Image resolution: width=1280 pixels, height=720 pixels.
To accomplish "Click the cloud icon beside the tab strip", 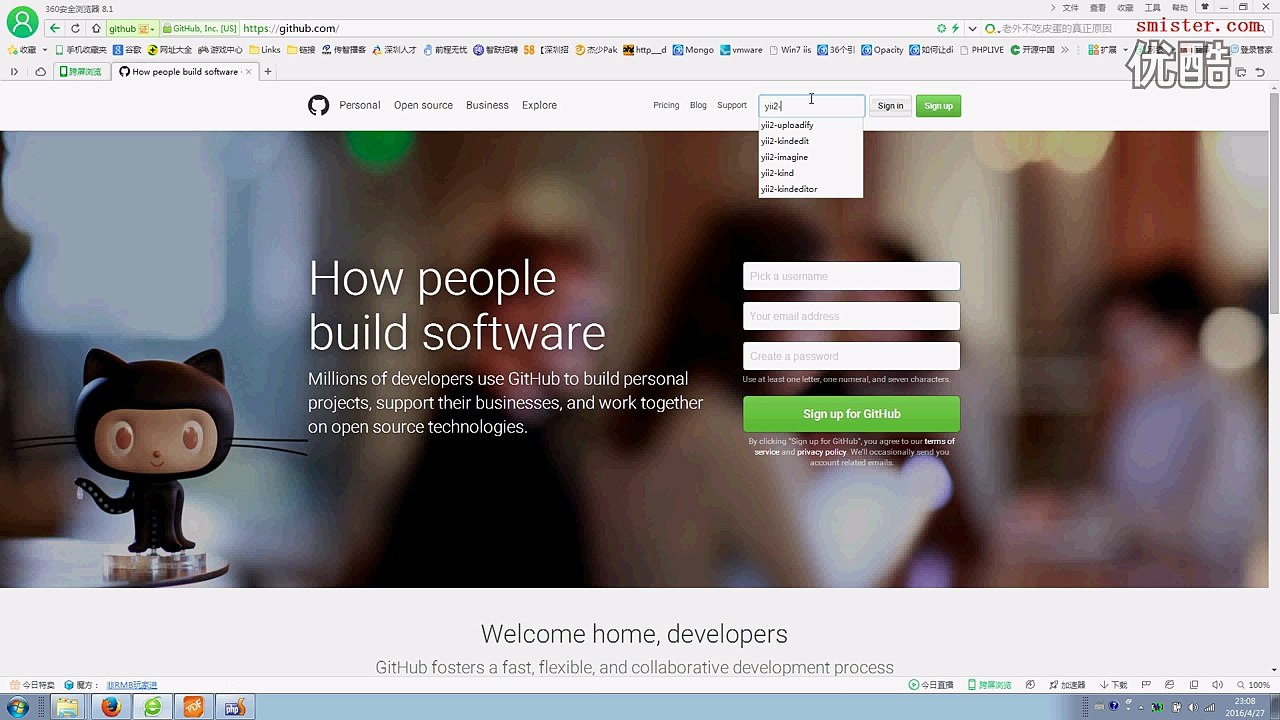I will click(x=40, y=72).
